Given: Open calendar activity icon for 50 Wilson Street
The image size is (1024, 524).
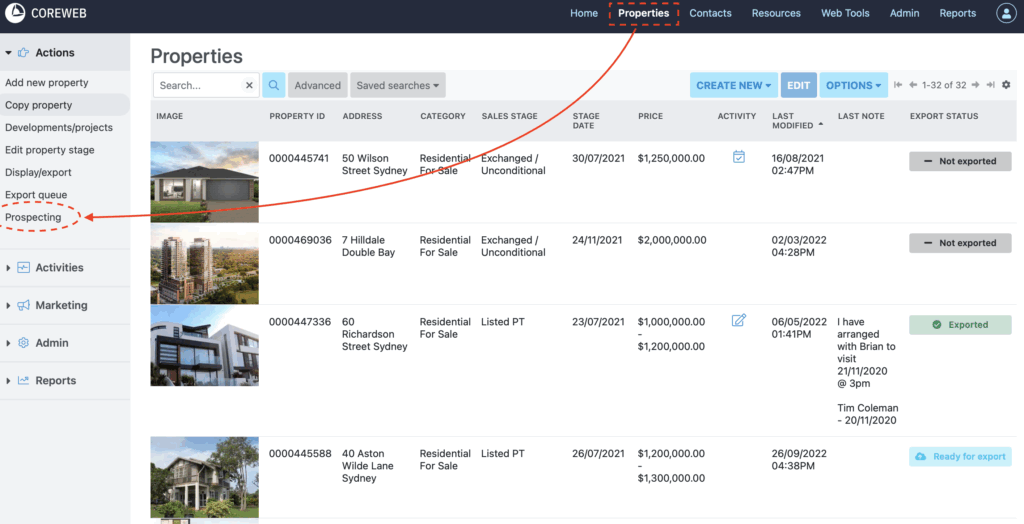Looking at the screenshot, I should point(738,157).
